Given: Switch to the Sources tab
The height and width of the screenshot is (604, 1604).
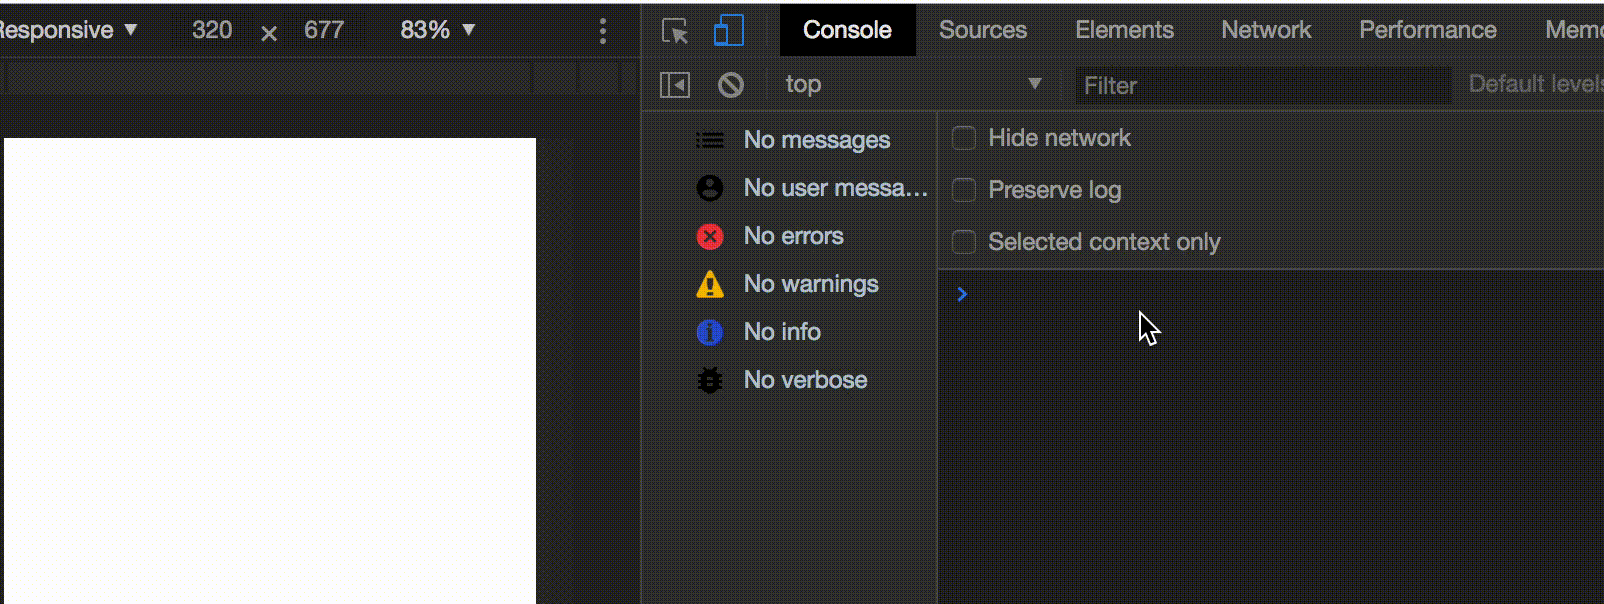Looking at the screenshot, I should click(x=983, y=30).
